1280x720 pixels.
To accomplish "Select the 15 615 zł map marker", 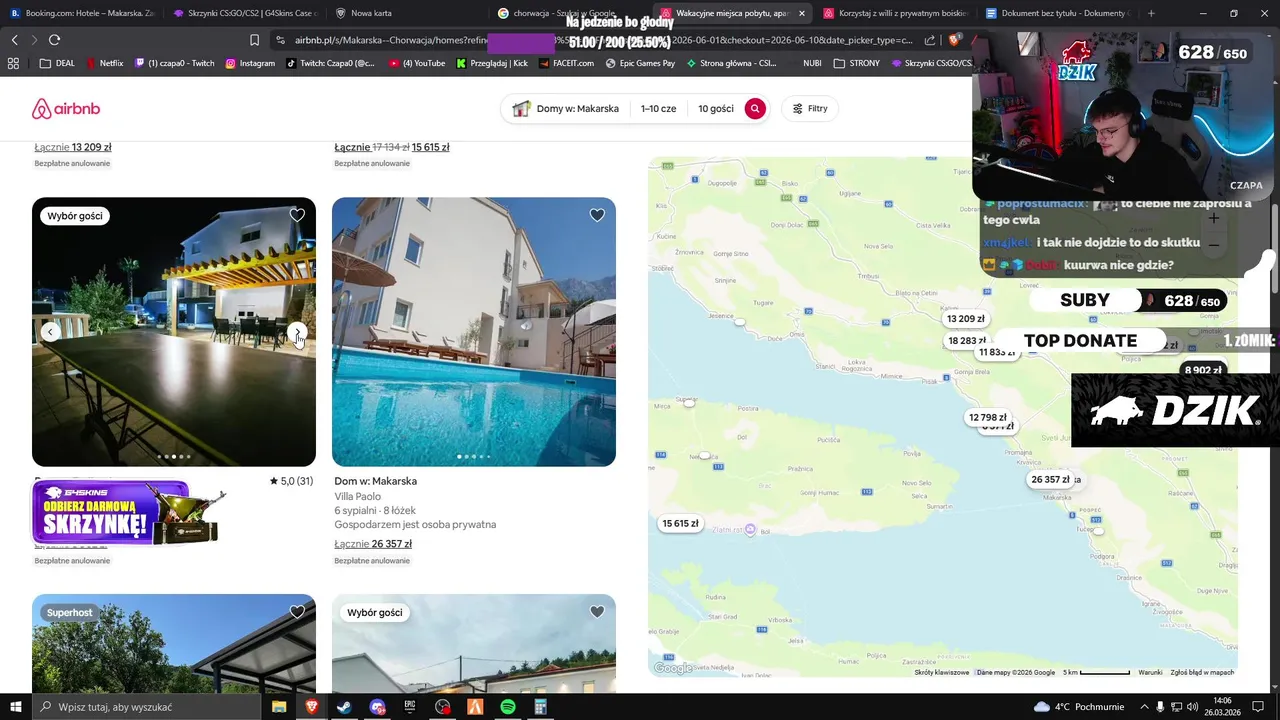I will tap(680, 524).
